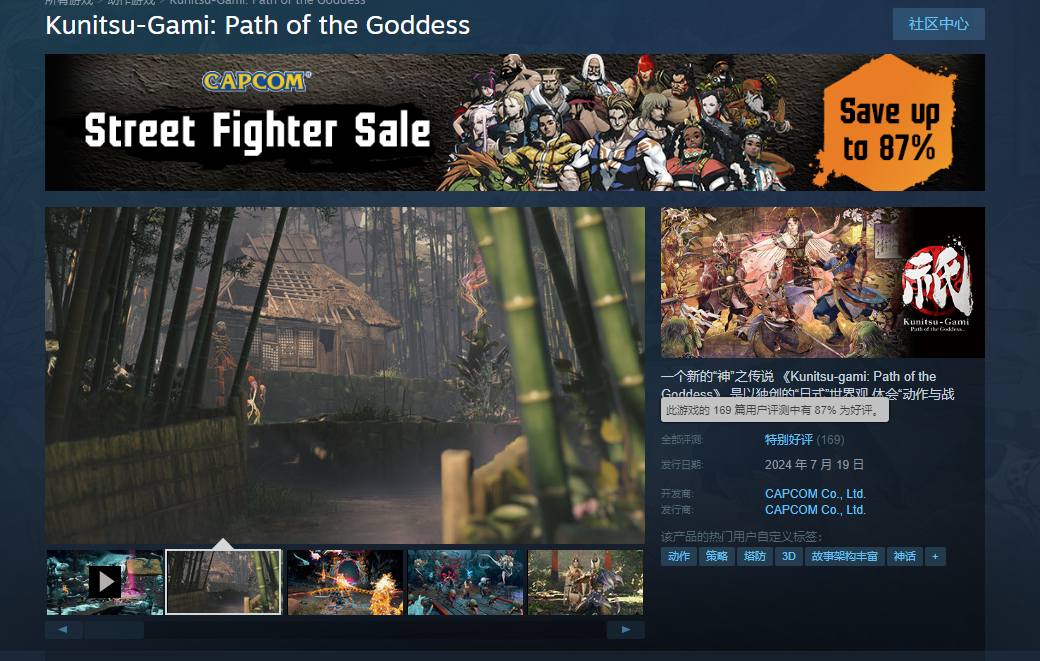Open the Street Fighter Sale banner
Screen dimensions: 1040x661
pos(515,123)
